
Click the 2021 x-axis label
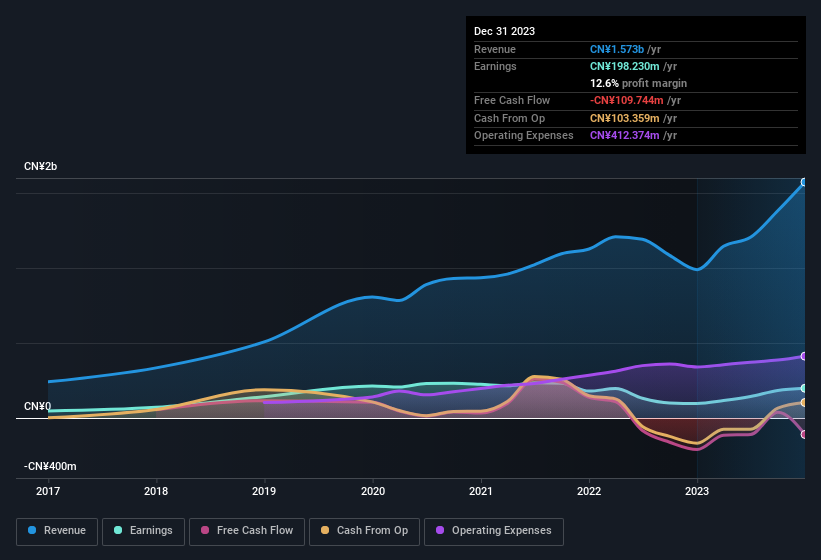pos(481,491)
